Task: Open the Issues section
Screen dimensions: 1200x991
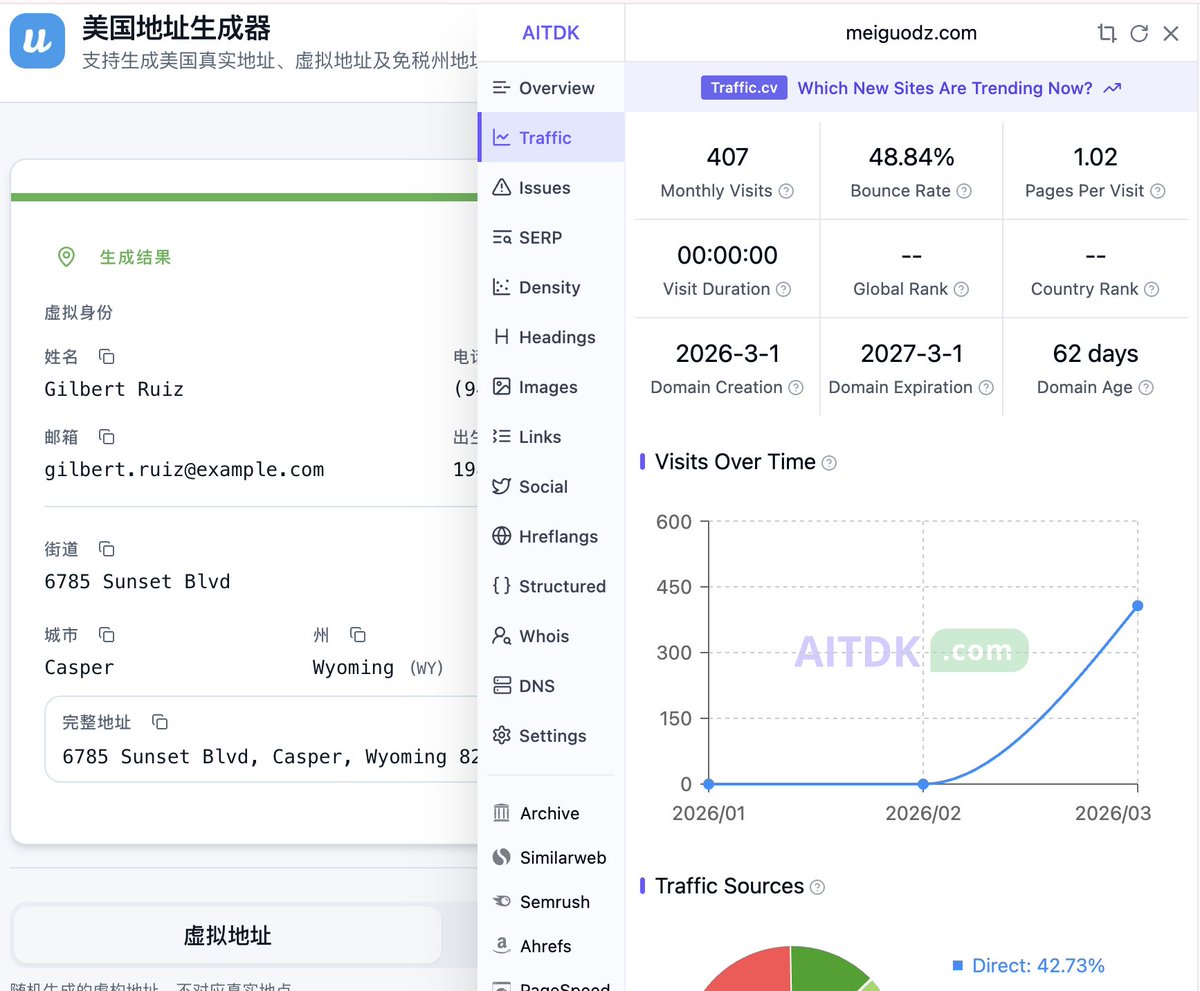Action: (551, 188)
